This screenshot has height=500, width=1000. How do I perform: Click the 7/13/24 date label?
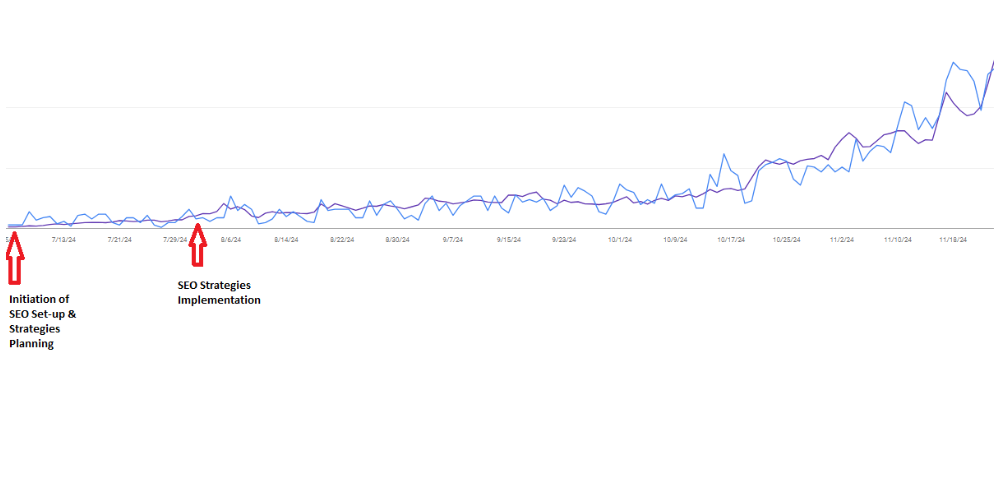64,240
